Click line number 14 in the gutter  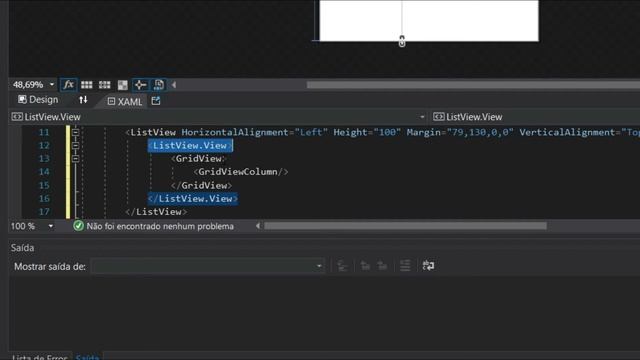tap(44, 172)
